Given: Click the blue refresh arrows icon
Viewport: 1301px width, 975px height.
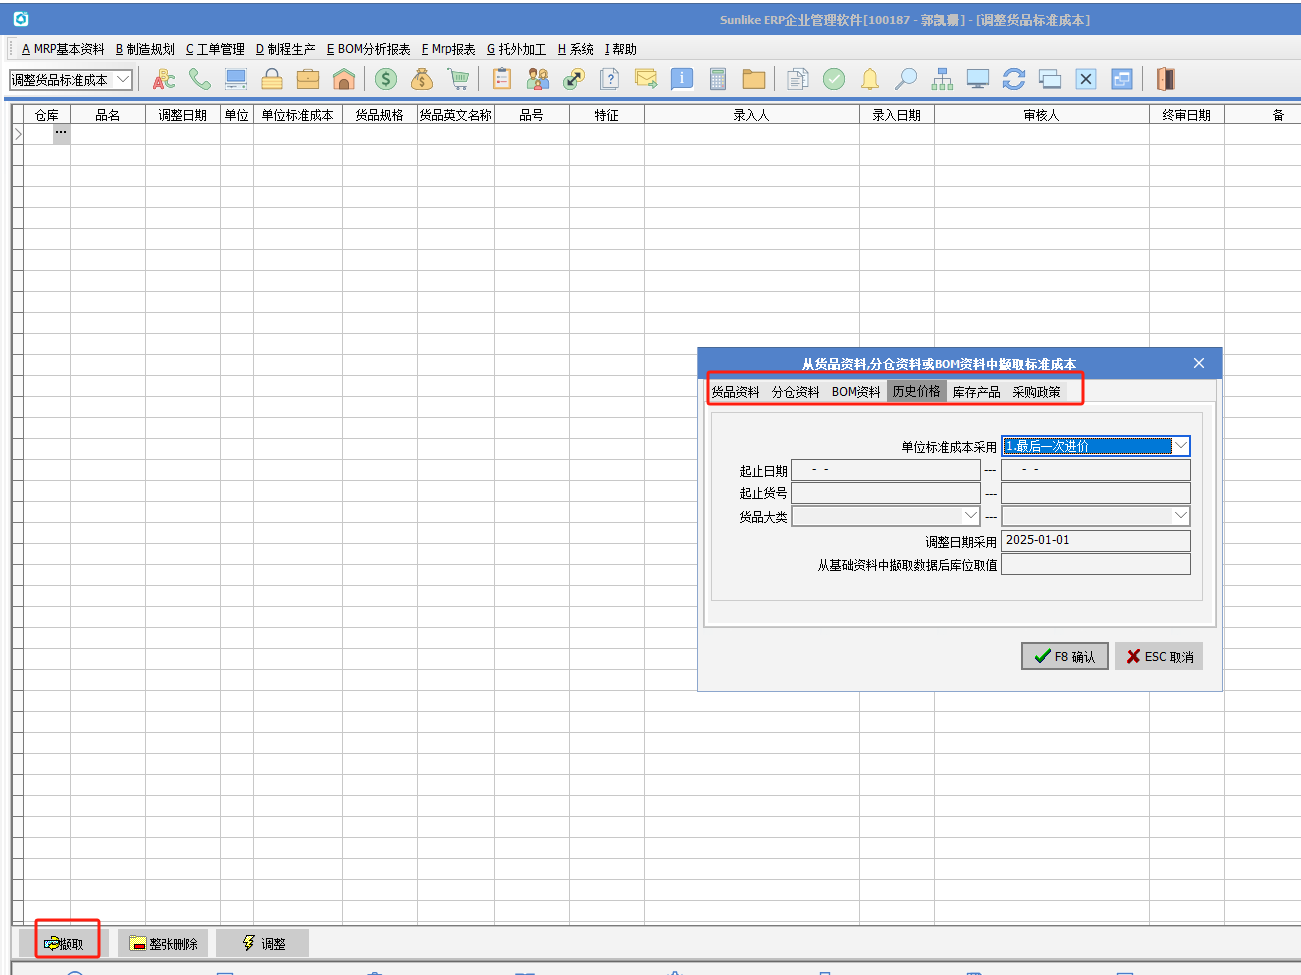Looking at the screenshot, I should (x=1014, y=79).
